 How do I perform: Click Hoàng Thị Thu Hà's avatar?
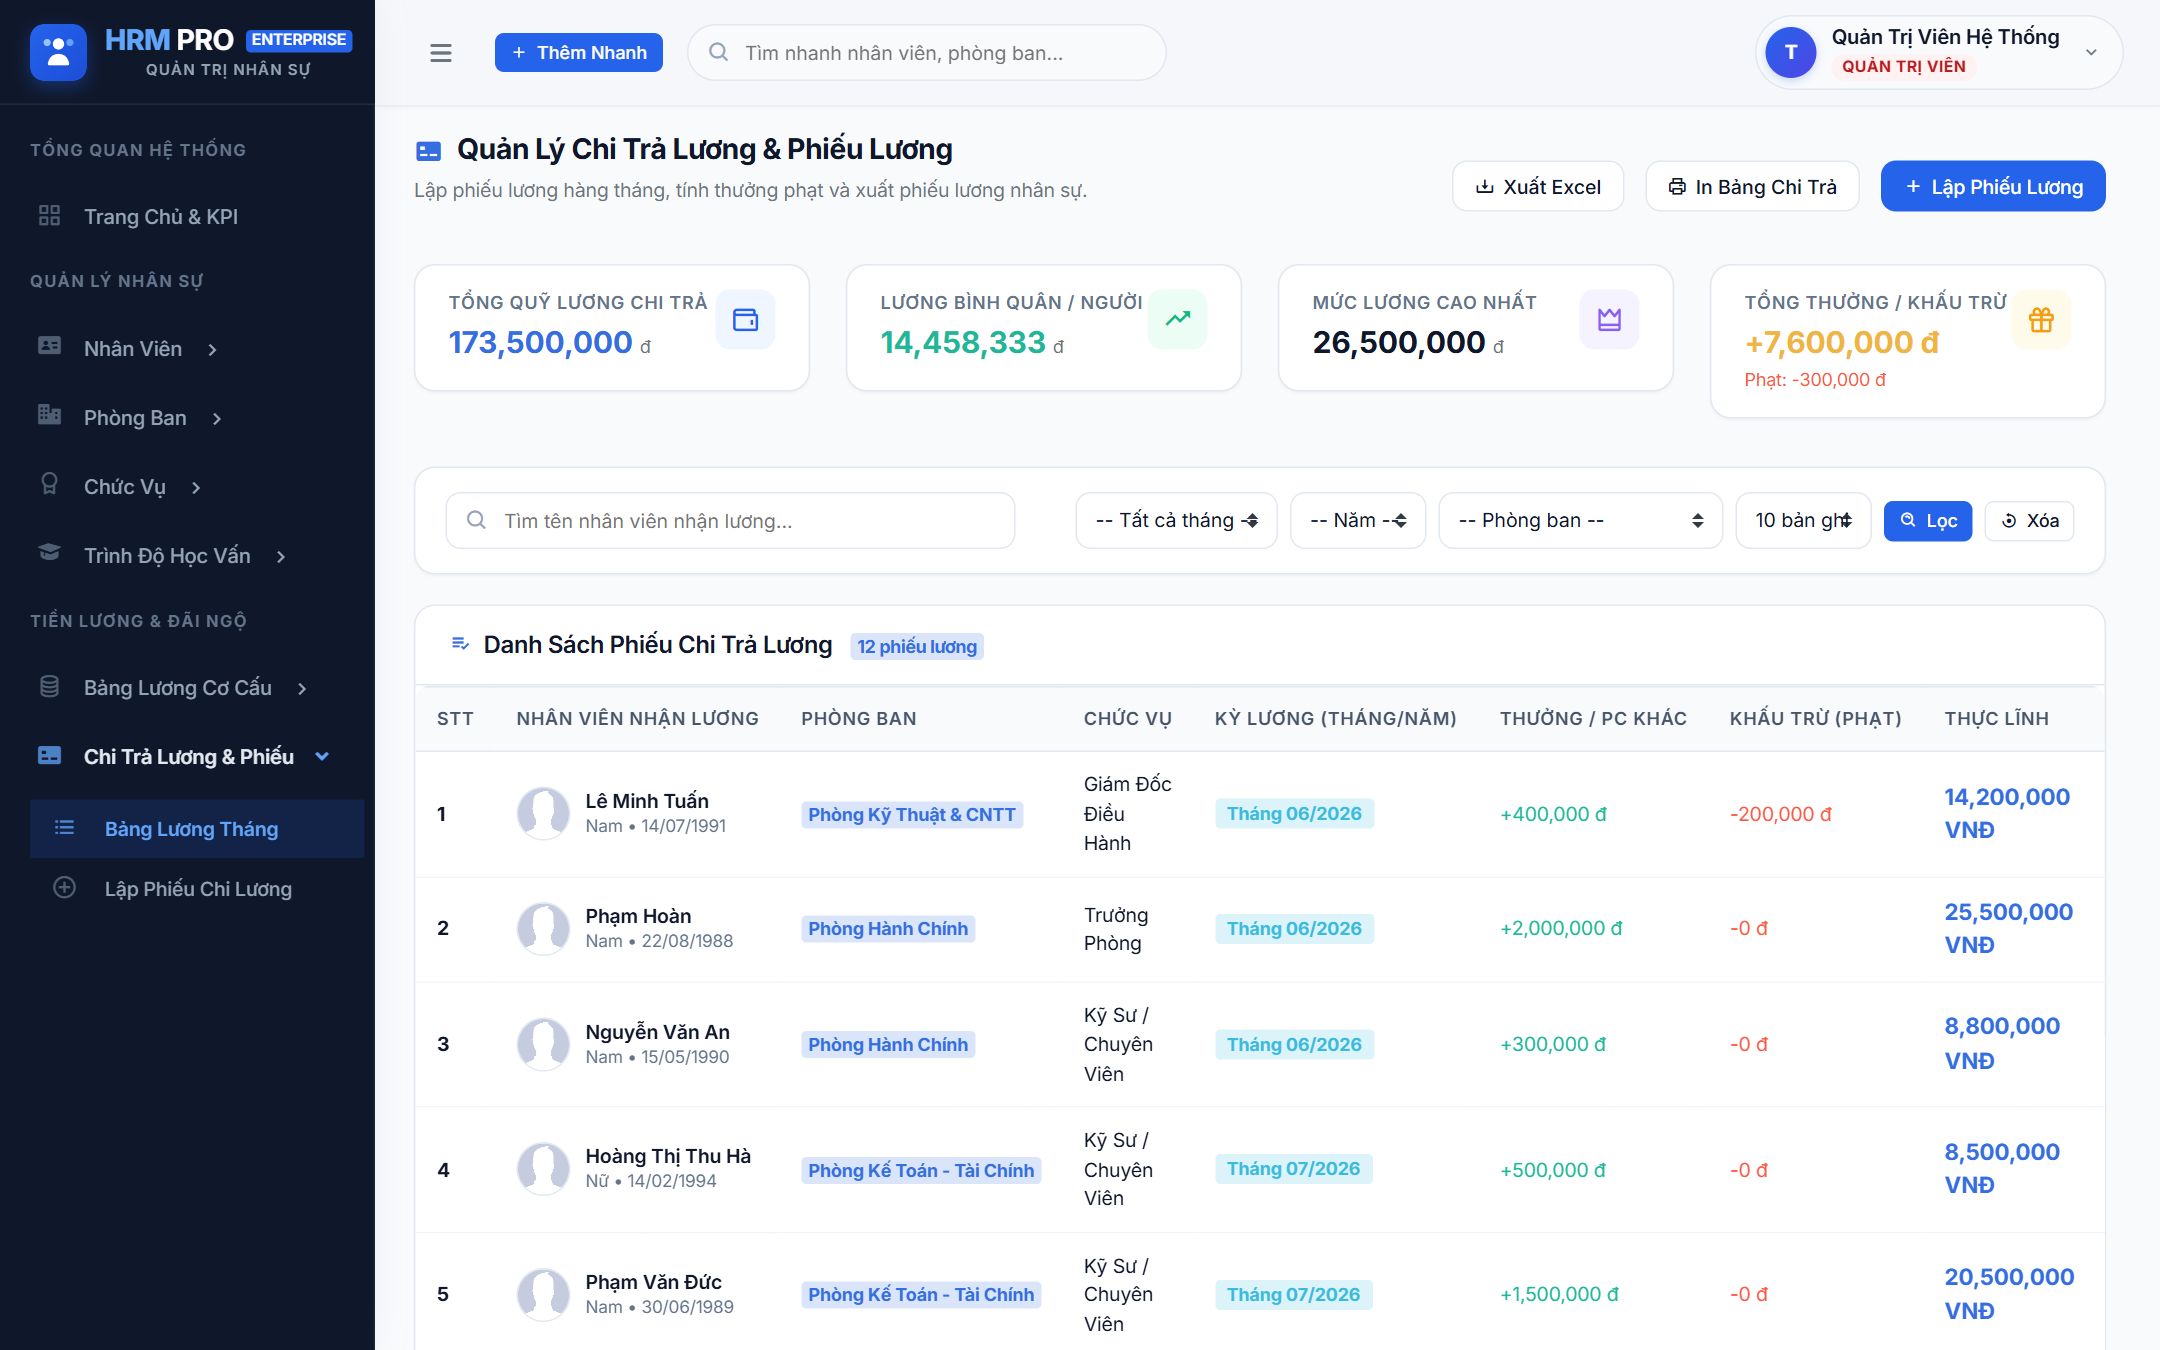click(544, 1169)
